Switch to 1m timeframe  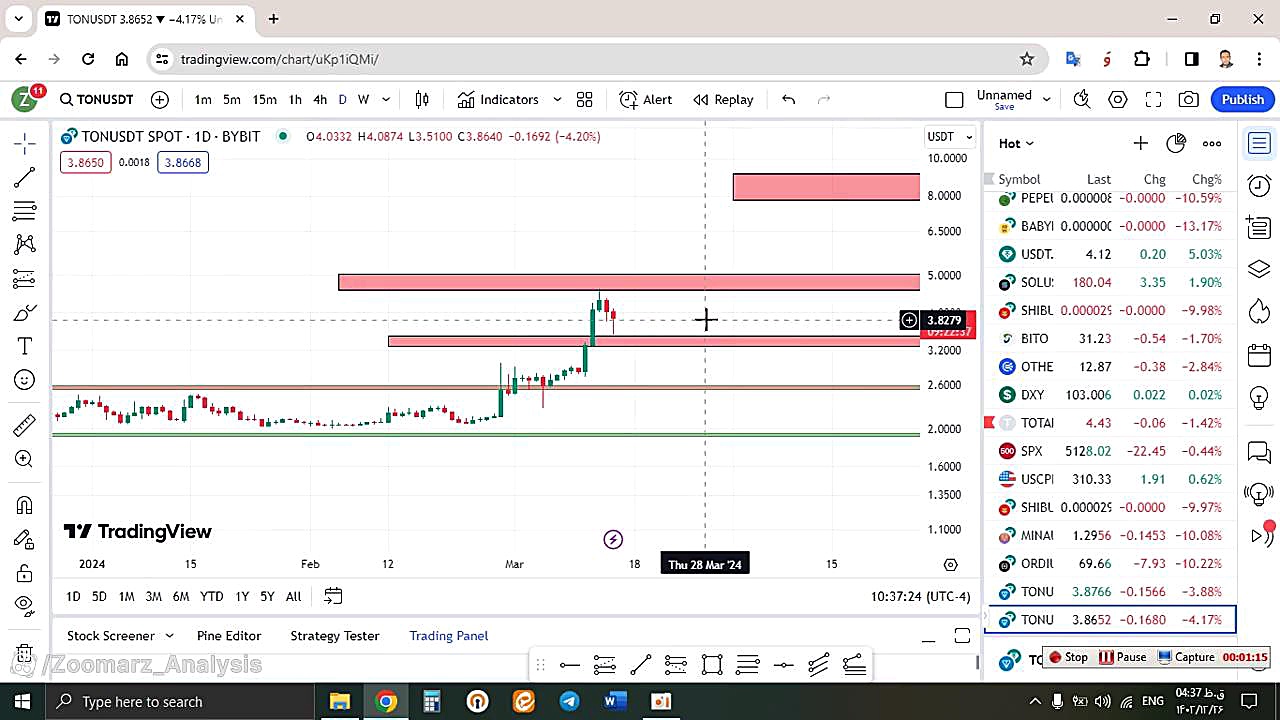point(203,99)
